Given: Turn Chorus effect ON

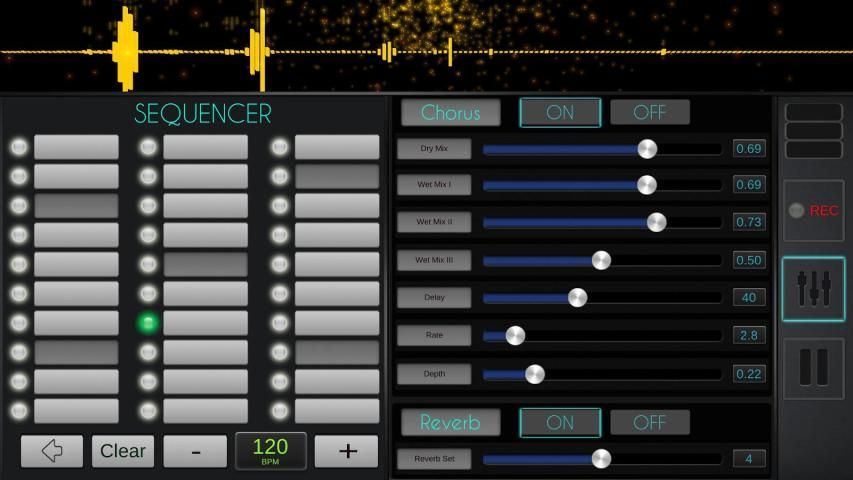Looking at the screenshot, I should point(560,113).
